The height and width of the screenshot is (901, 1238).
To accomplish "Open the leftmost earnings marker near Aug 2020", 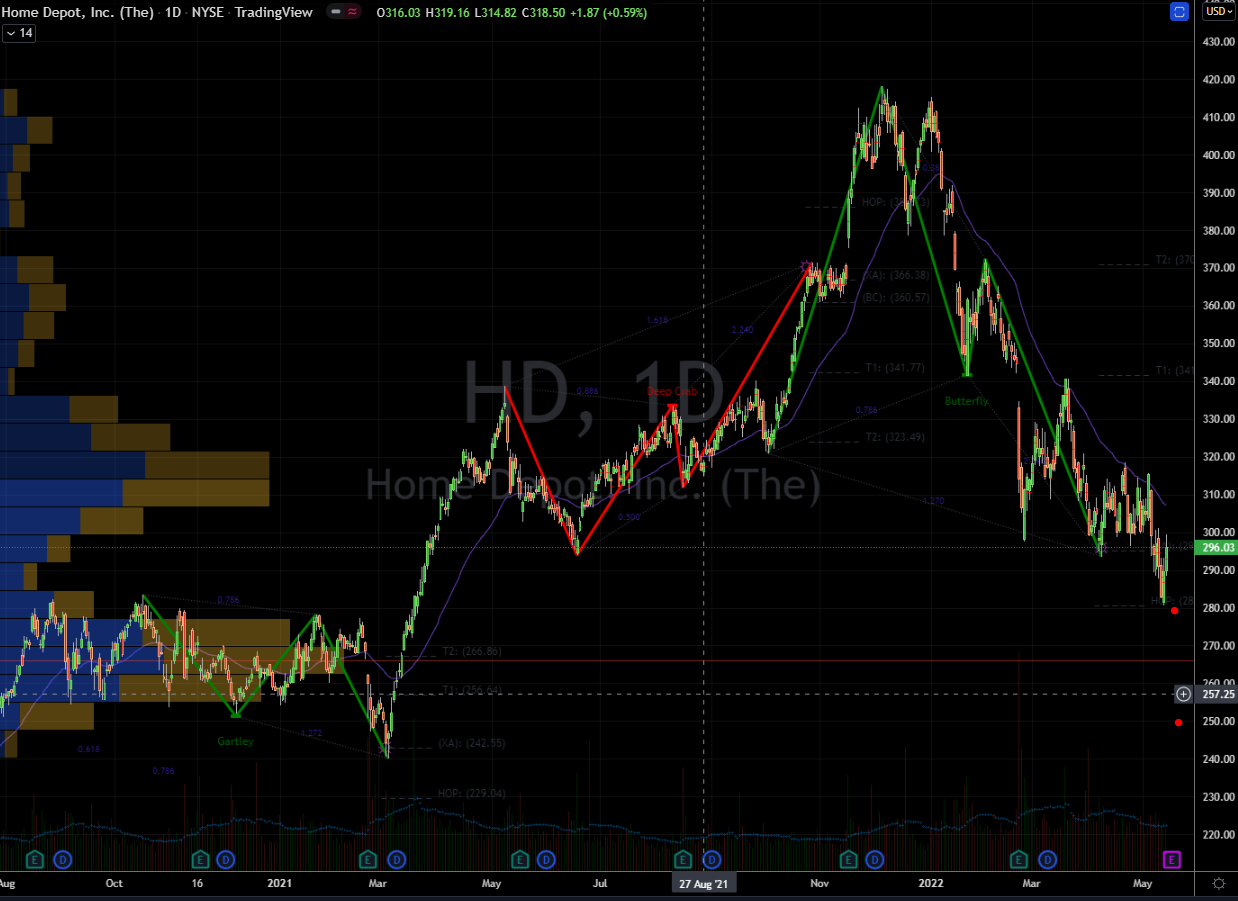I will click(x=35, y=859).
